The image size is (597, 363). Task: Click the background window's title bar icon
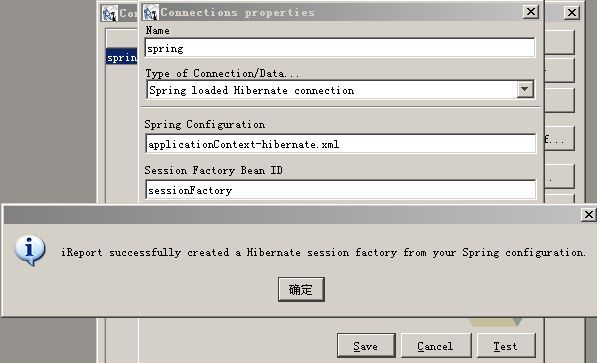(x=110, y=13)
